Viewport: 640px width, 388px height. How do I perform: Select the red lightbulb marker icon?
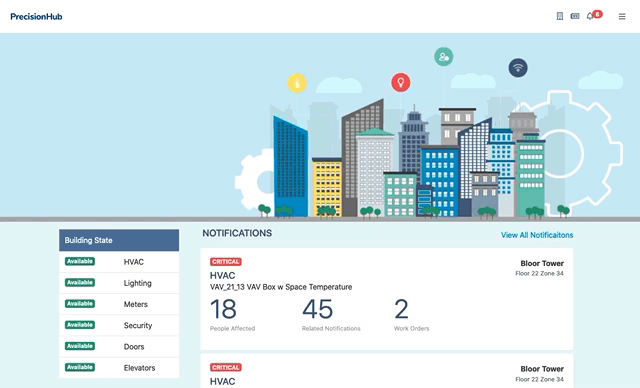[x=401, y=82]
